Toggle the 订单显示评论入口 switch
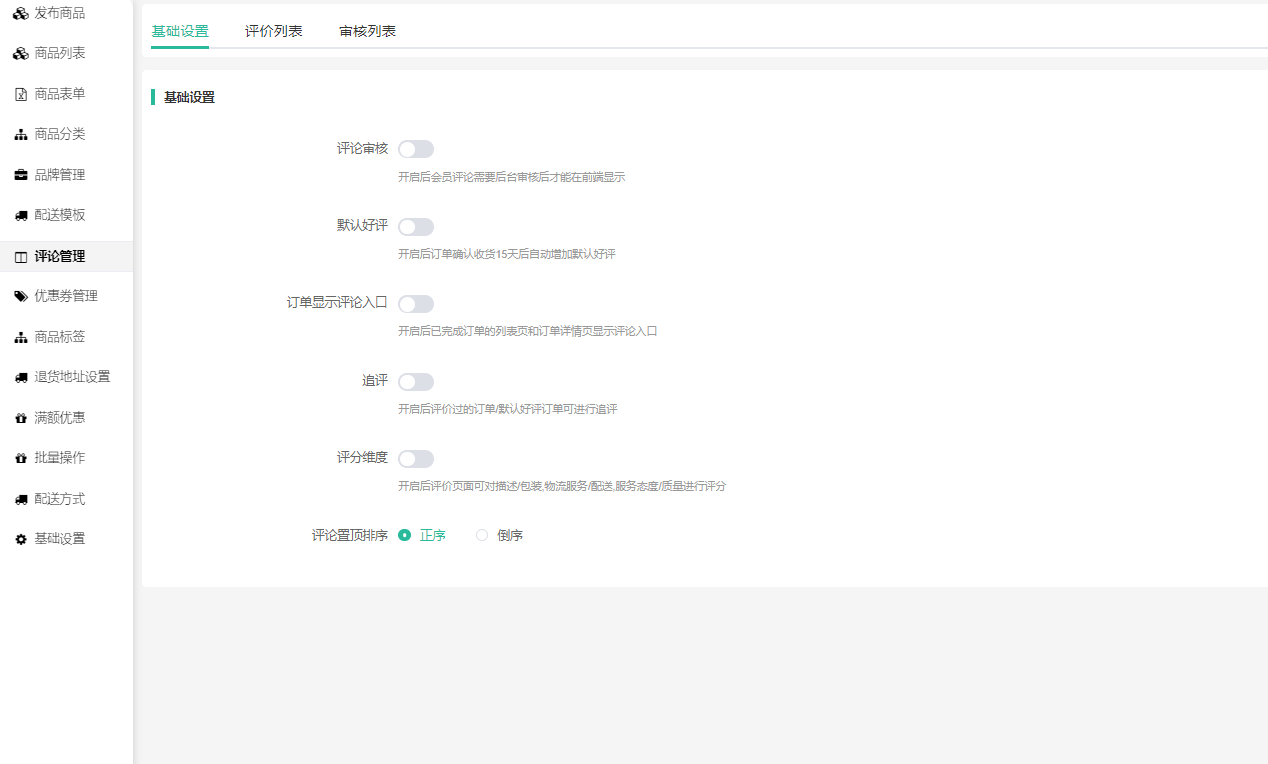This screenshot has height=764, width=1268. tap(415, 304)
